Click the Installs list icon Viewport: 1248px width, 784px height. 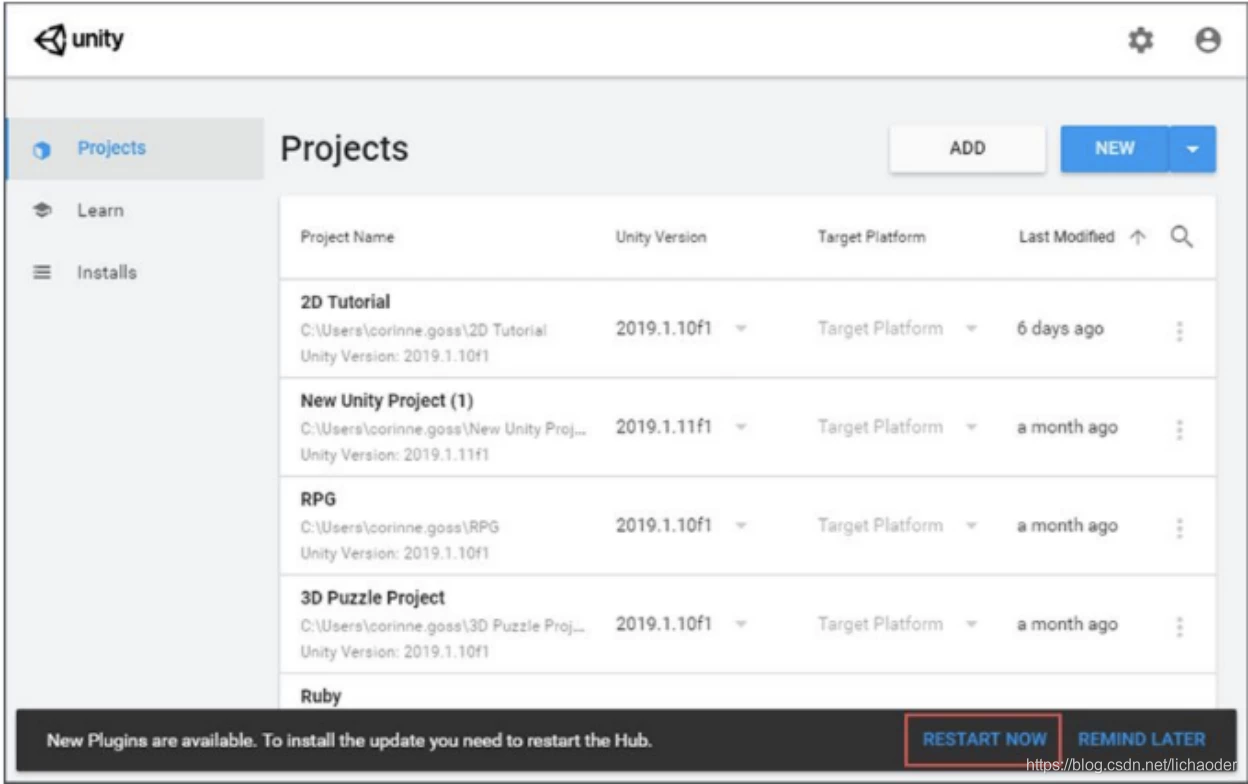[x=42, y=272]
